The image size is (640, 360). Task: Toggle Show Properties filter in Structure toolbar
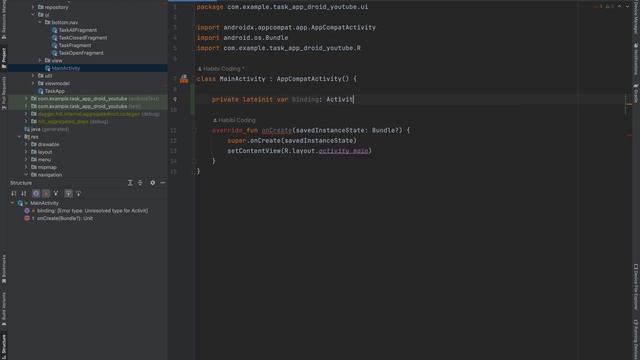click(x=36, y=193)
